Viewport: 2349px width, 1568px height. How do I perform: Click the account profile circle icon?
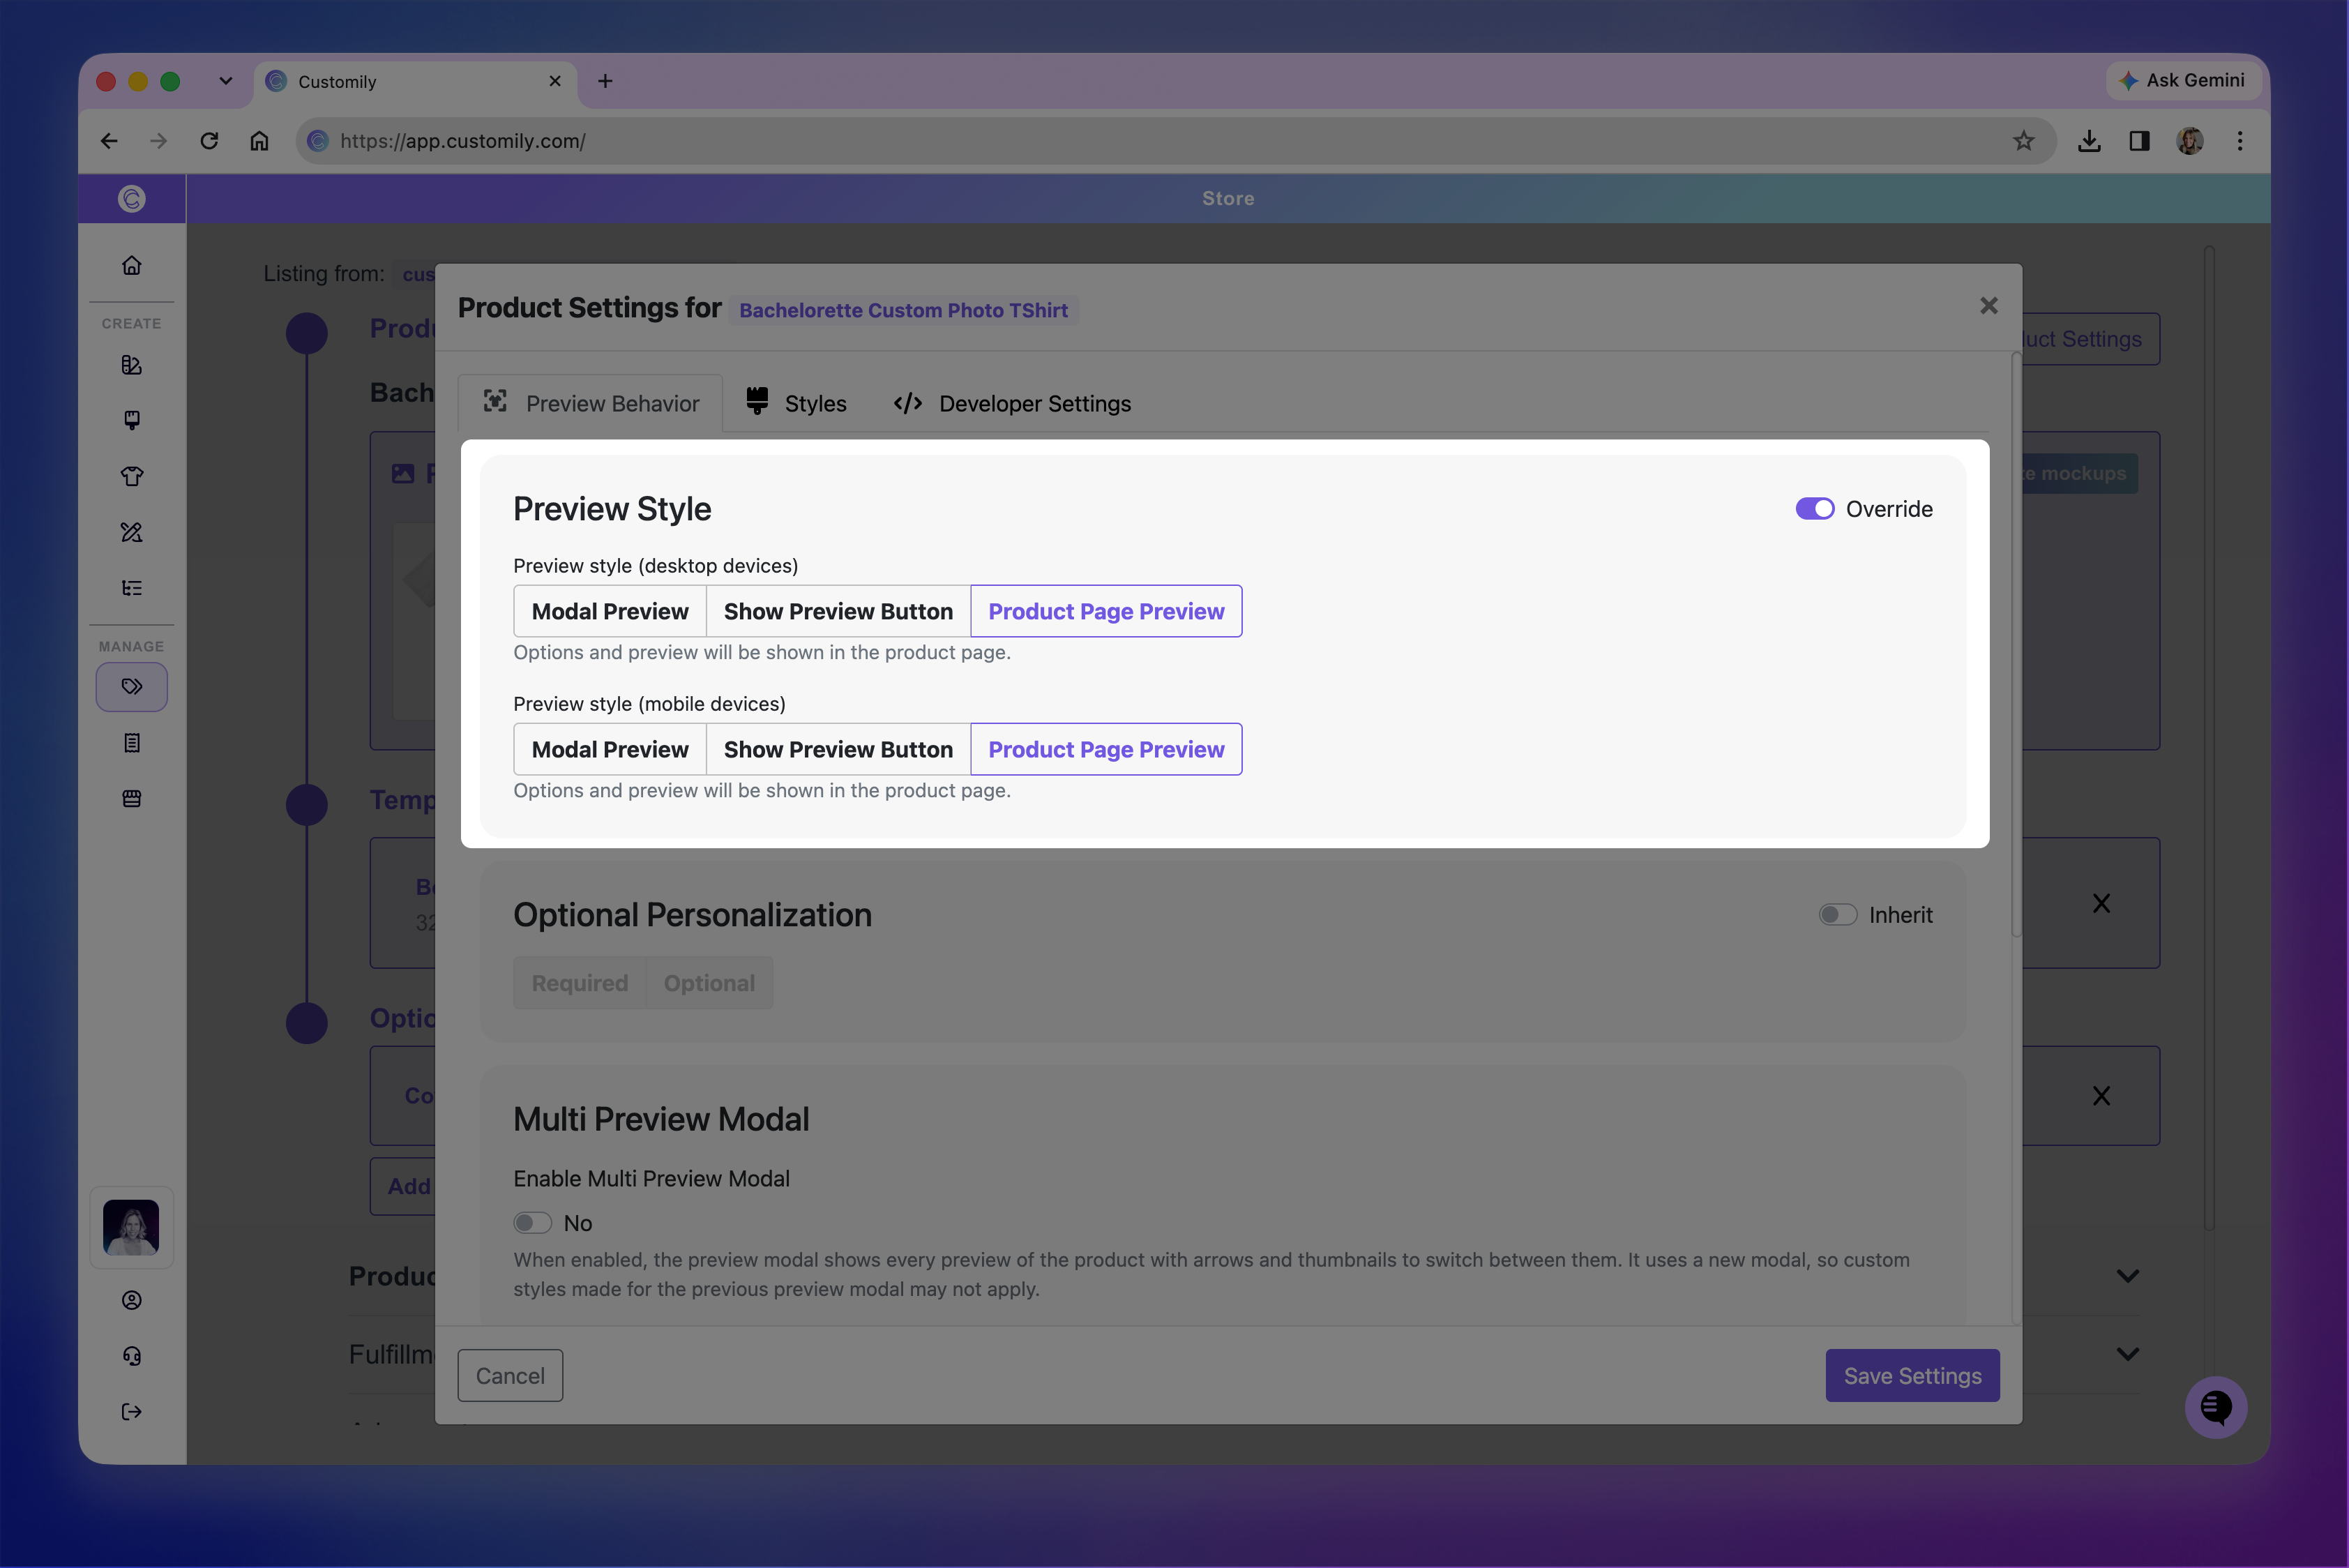coord(131,1300)
